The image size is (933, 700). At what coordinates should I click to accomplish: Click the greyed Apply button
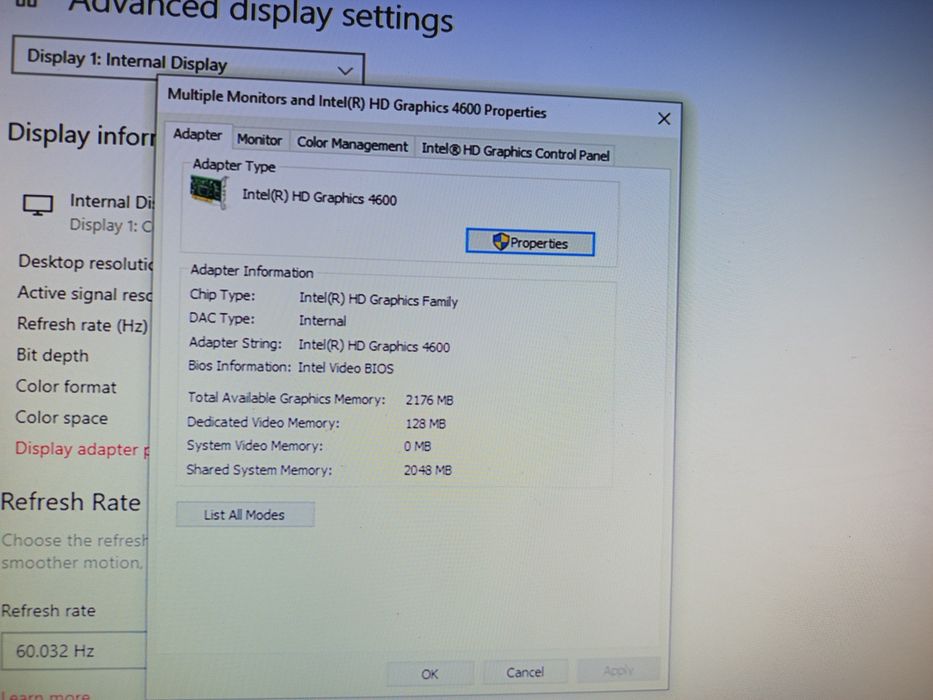coord(618,671)
